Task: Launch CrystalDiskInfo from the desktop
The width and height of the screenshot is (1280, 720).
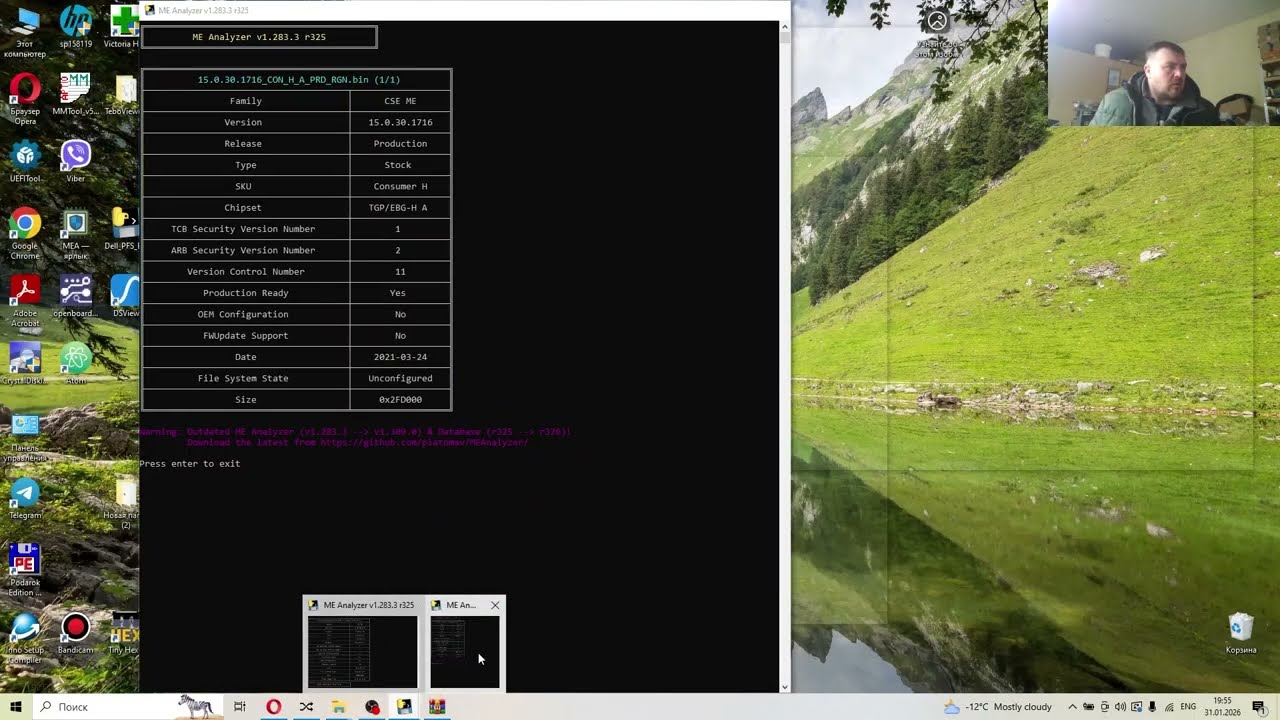Action: click(25, 364)
